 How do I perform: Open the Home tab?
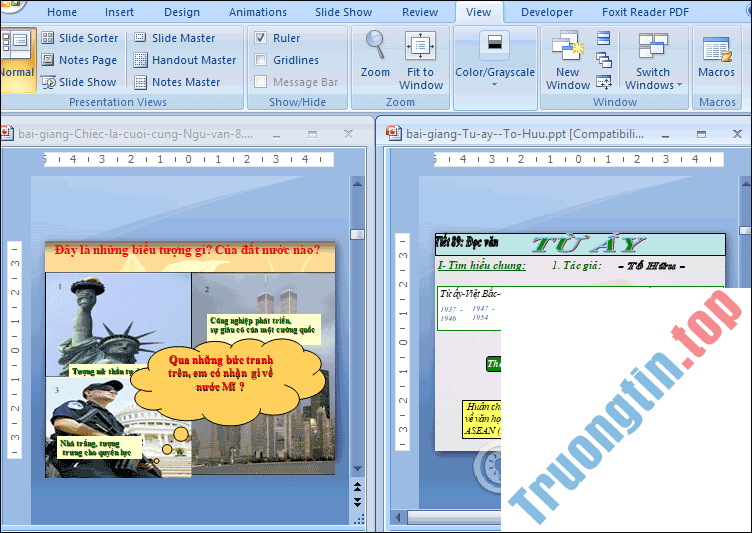click(62, 12)
